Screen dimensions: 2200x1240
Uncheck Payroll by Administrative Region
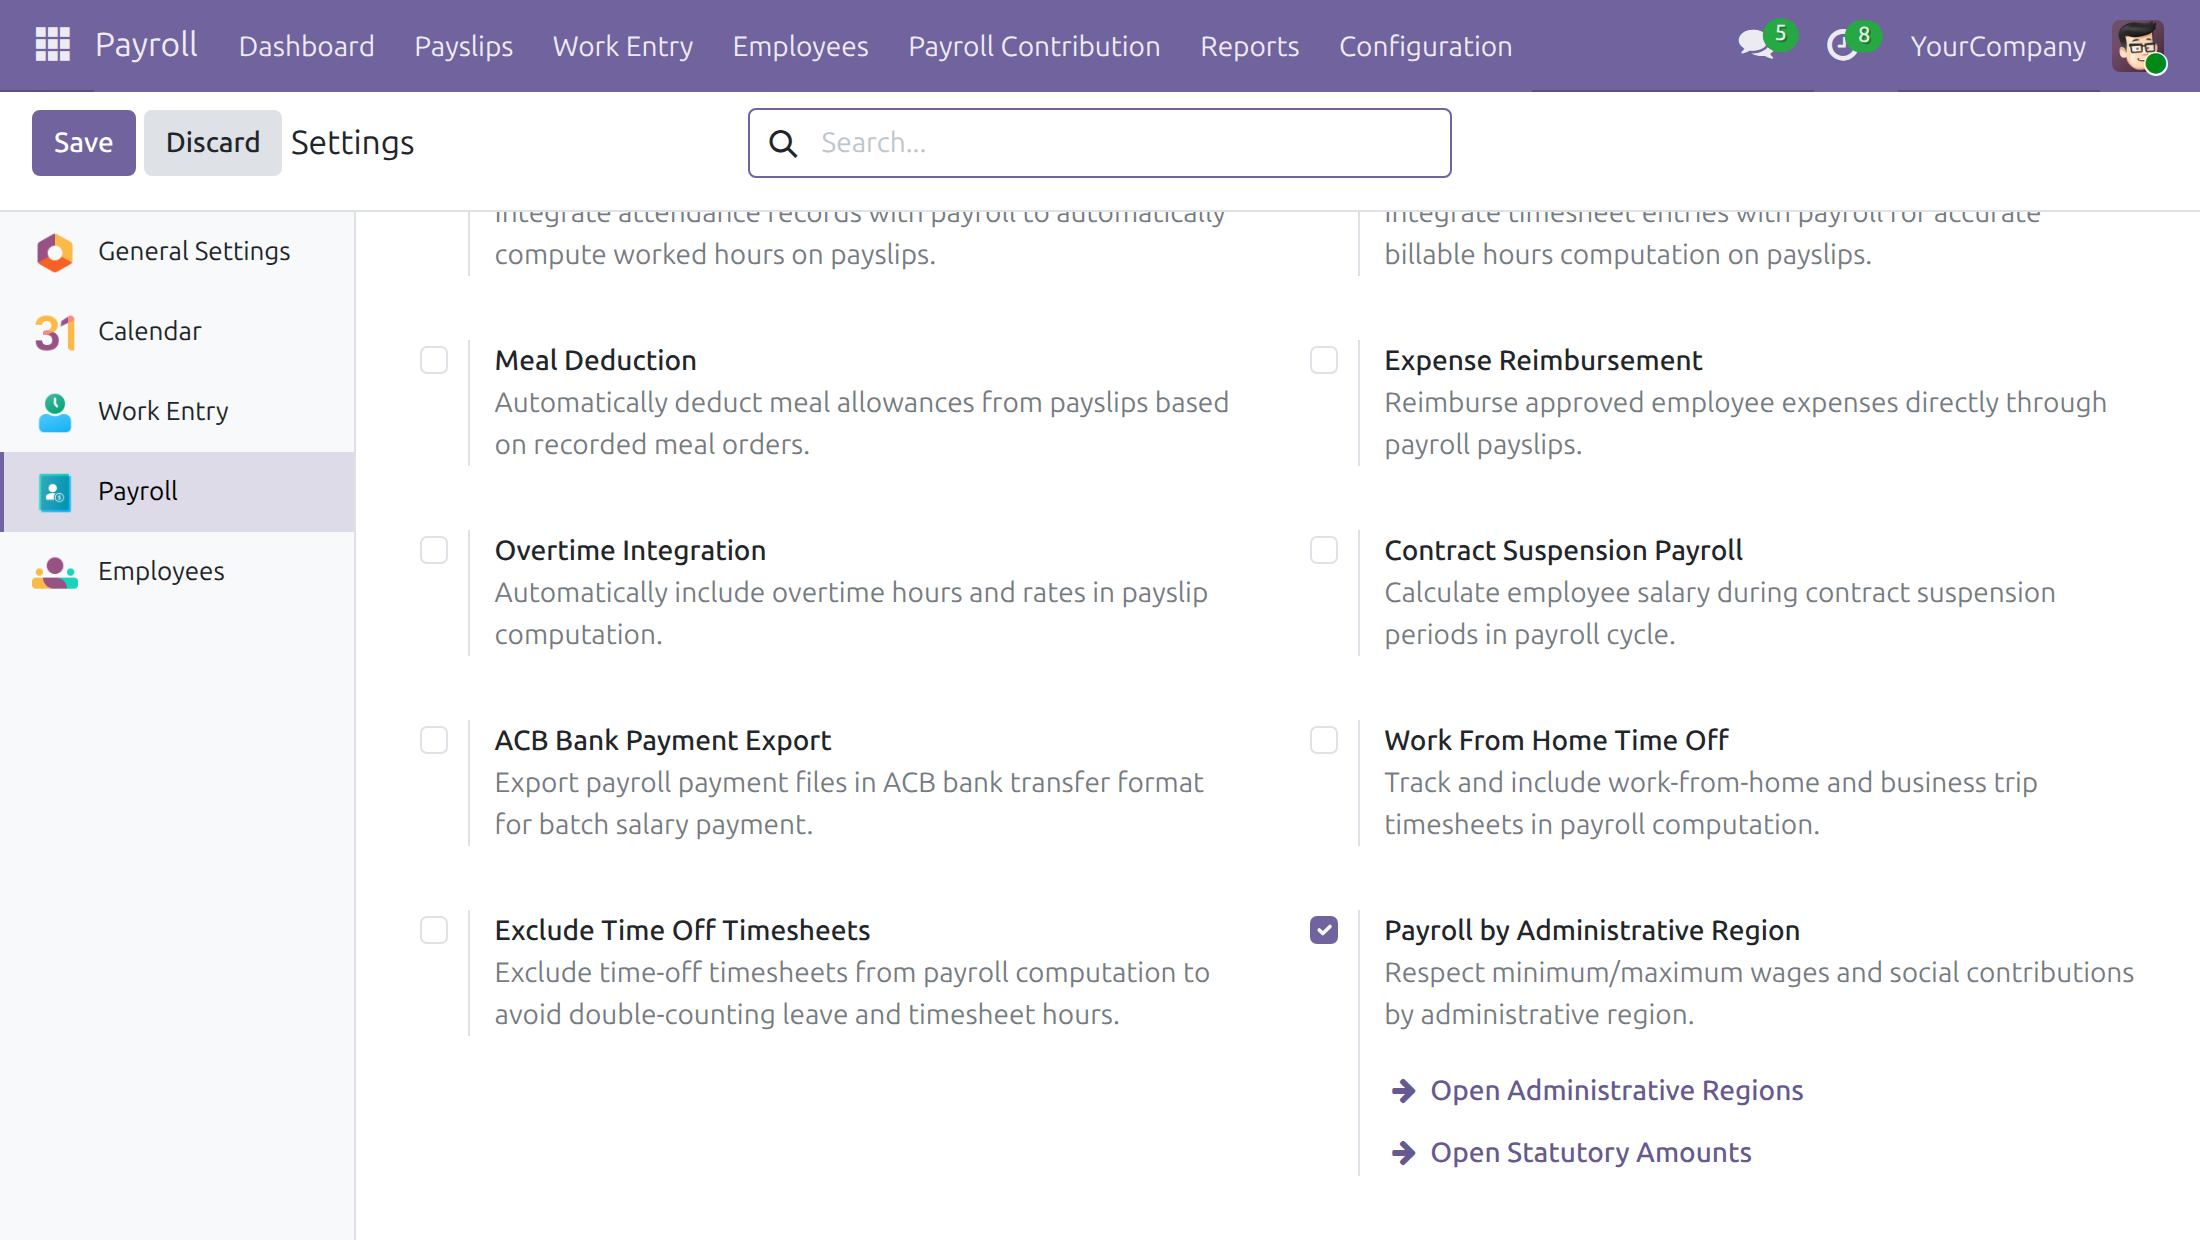[x=1324, y=930]
